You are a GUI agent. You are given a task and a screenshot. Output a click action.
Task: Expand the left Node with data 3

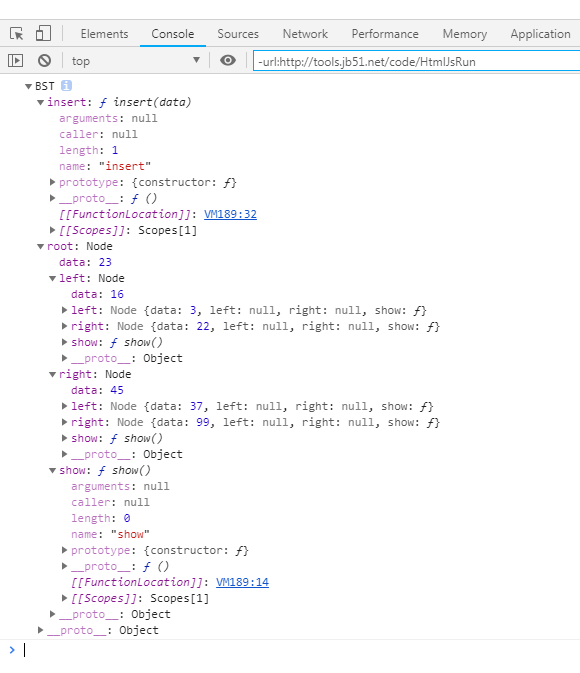tap(64, 310)
